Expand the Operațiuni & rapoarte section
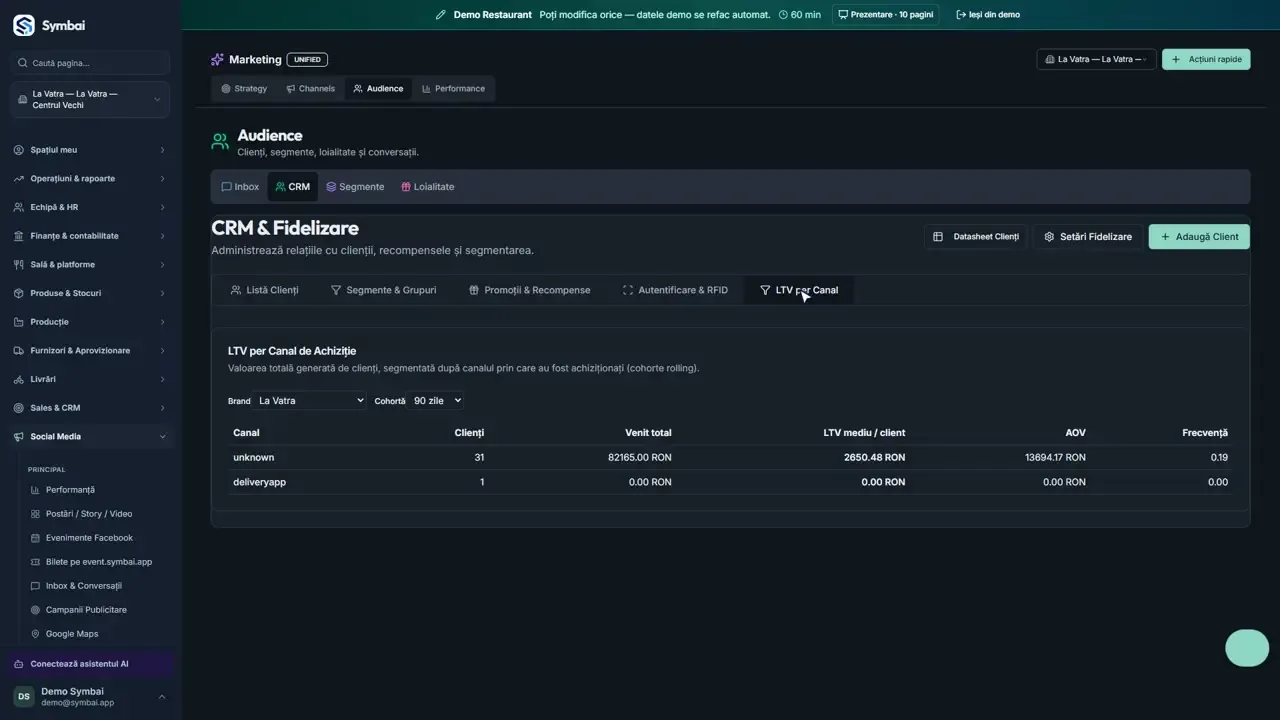 coord(90,179)
